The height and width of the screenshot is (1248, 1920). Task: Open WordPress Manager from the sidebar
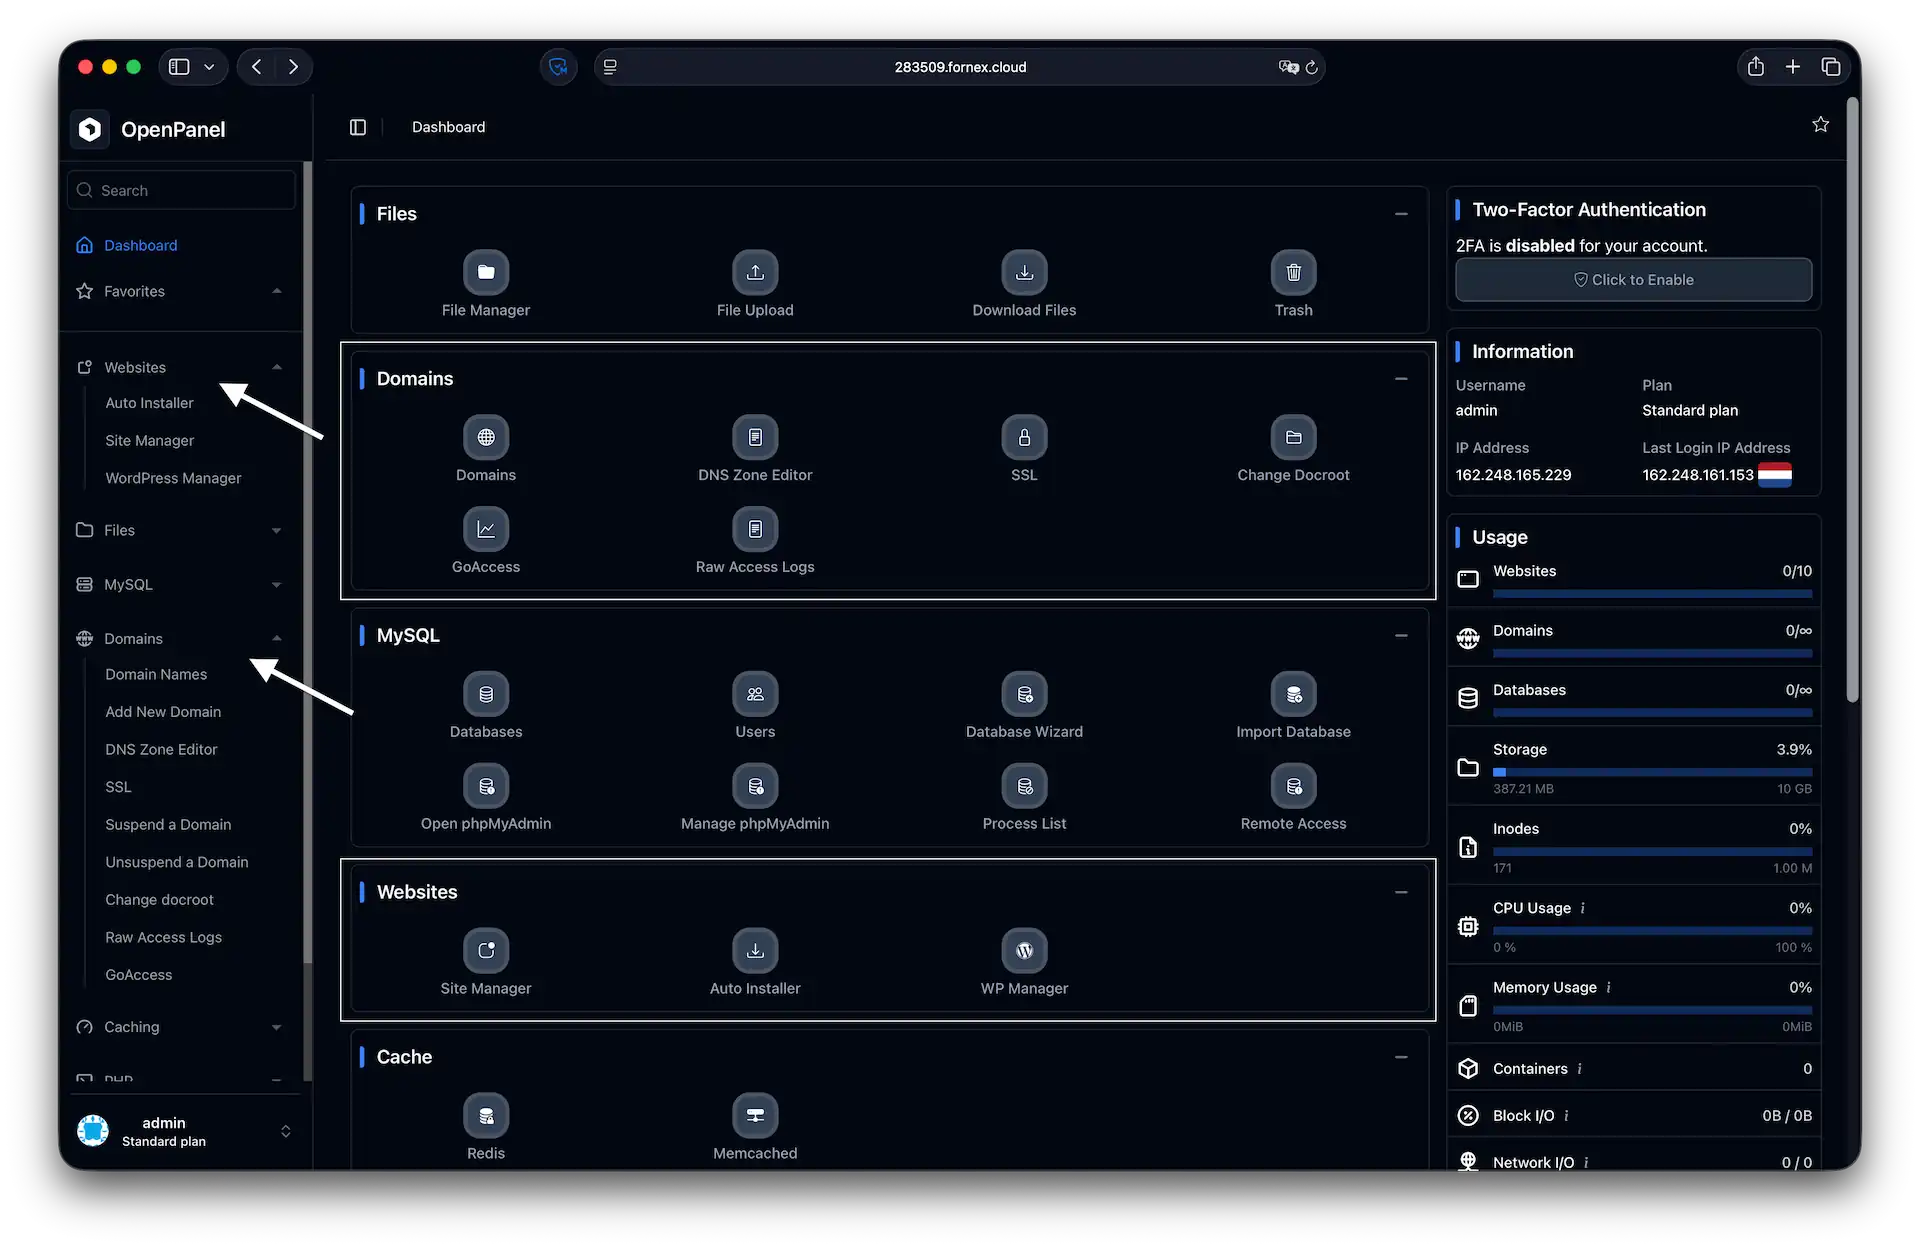point(173,478)
